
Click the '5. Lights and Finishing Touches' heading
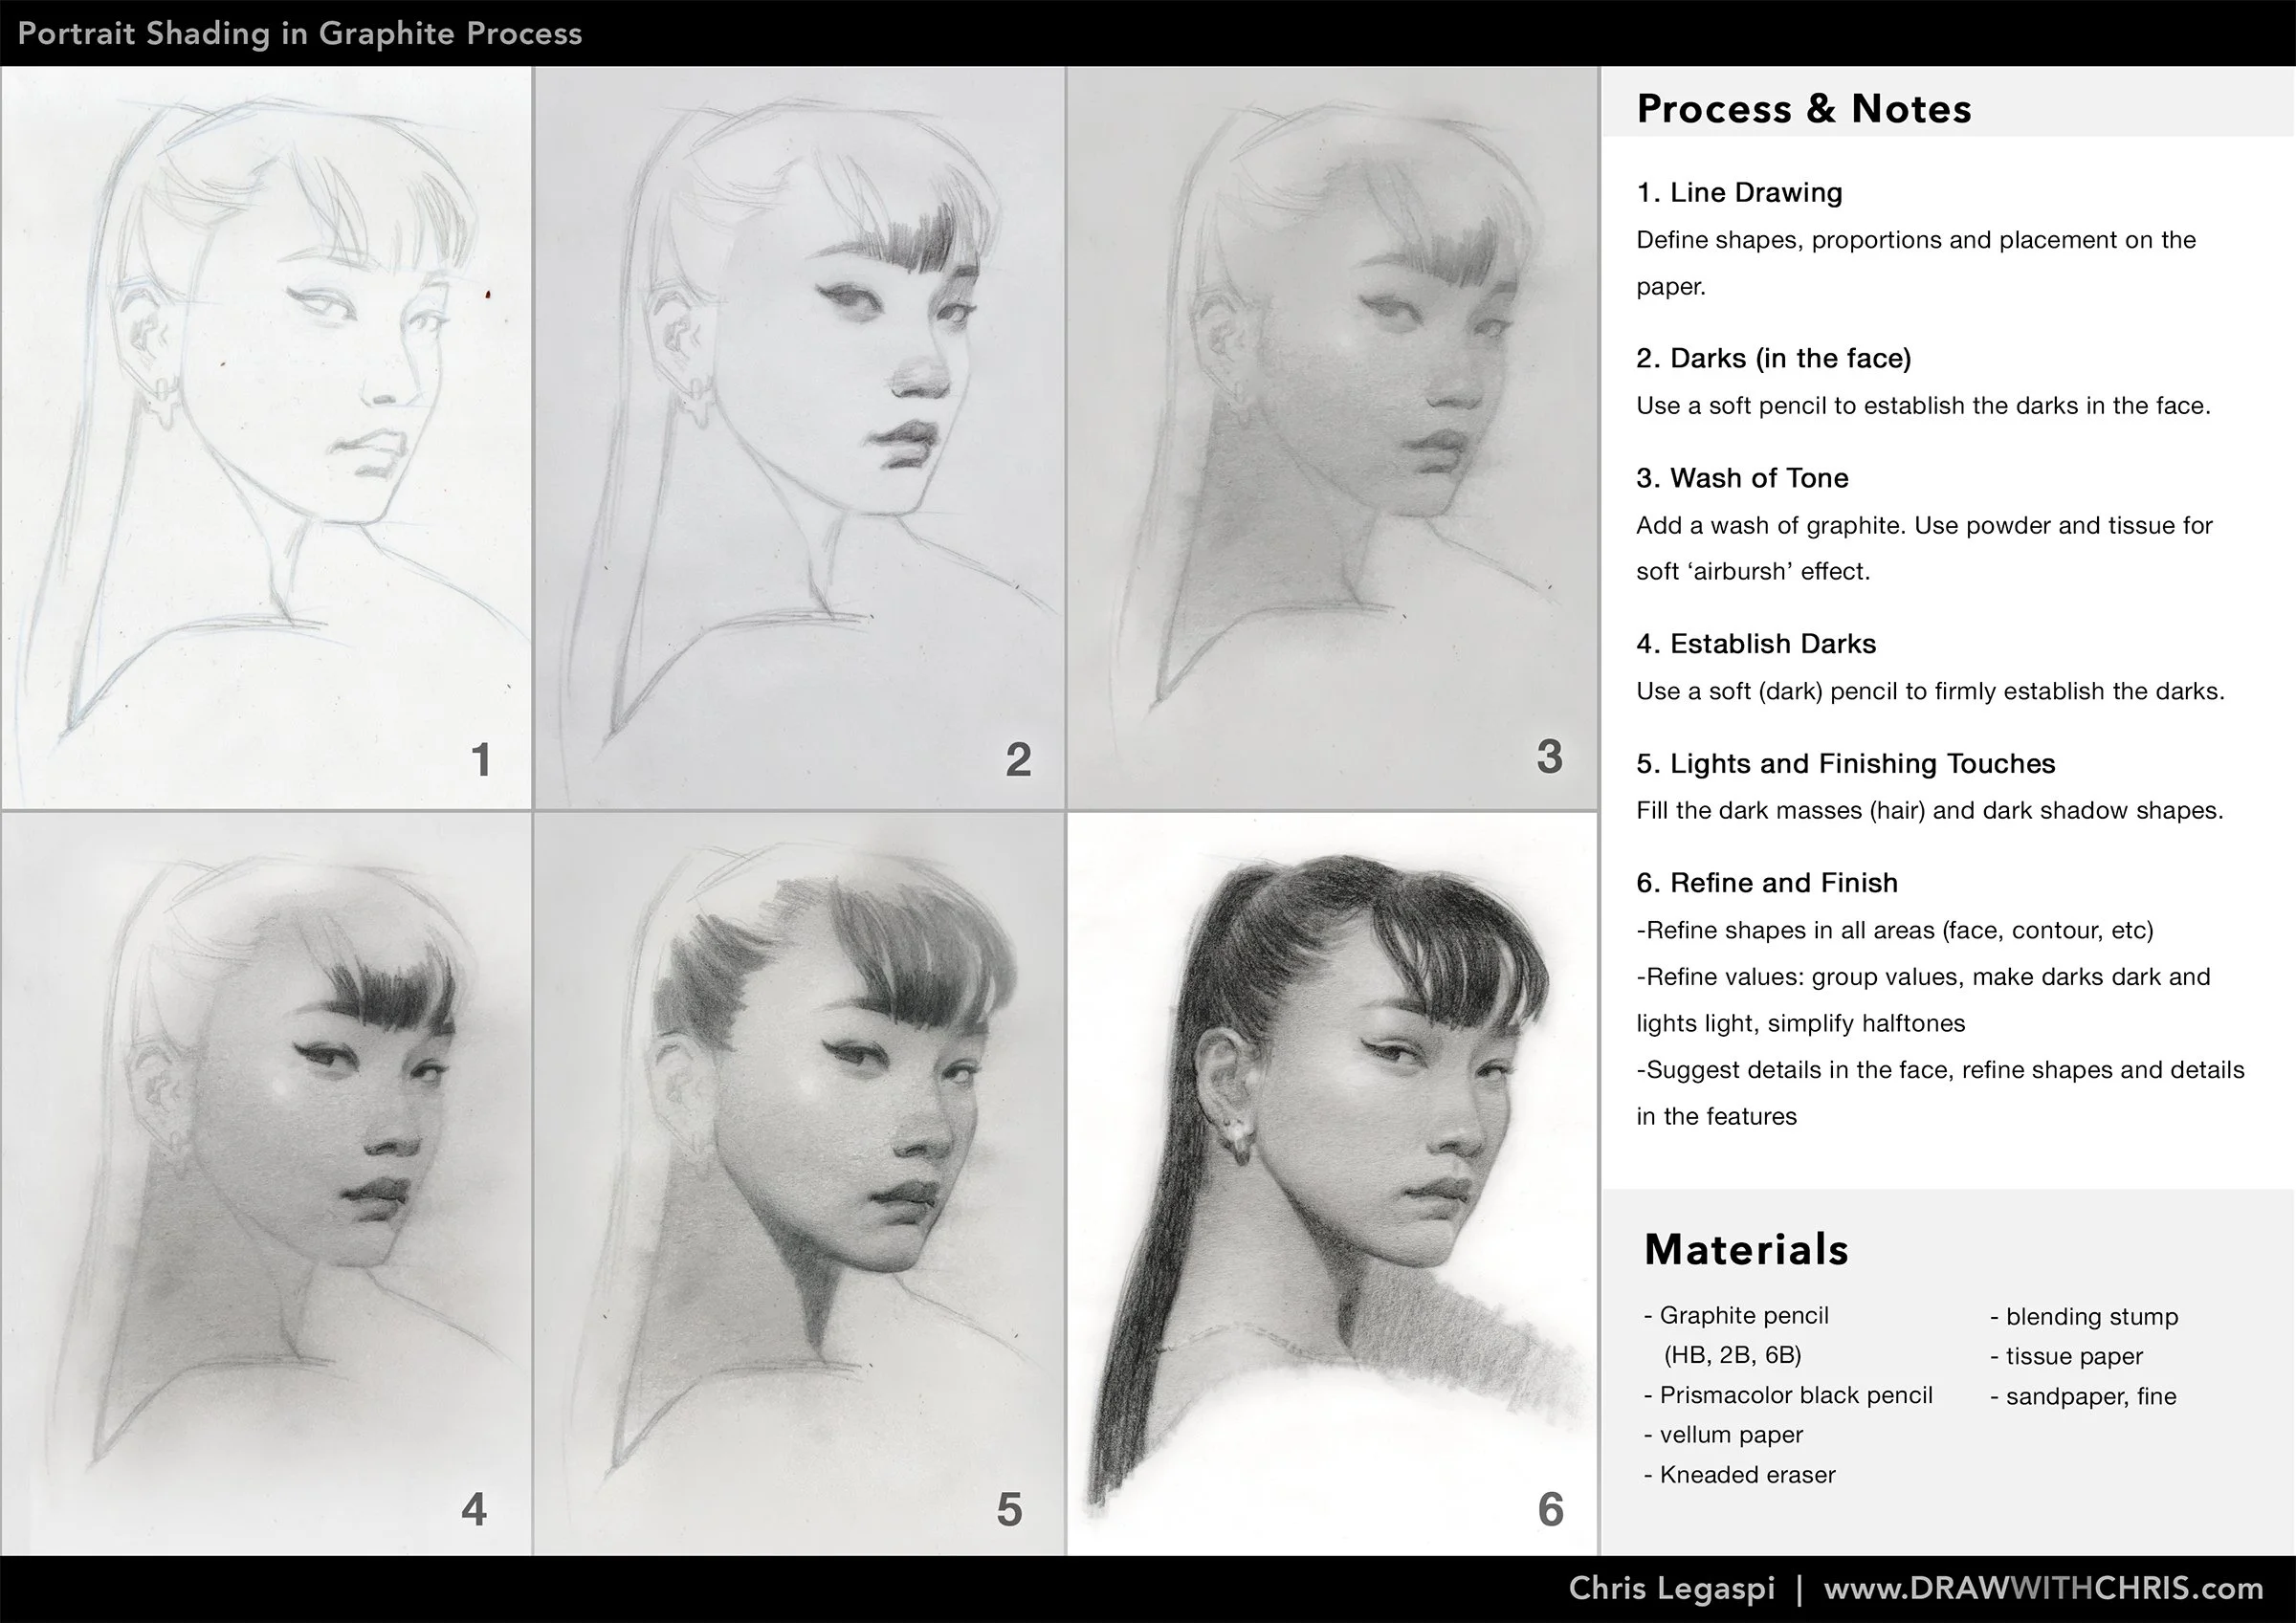1845,763
